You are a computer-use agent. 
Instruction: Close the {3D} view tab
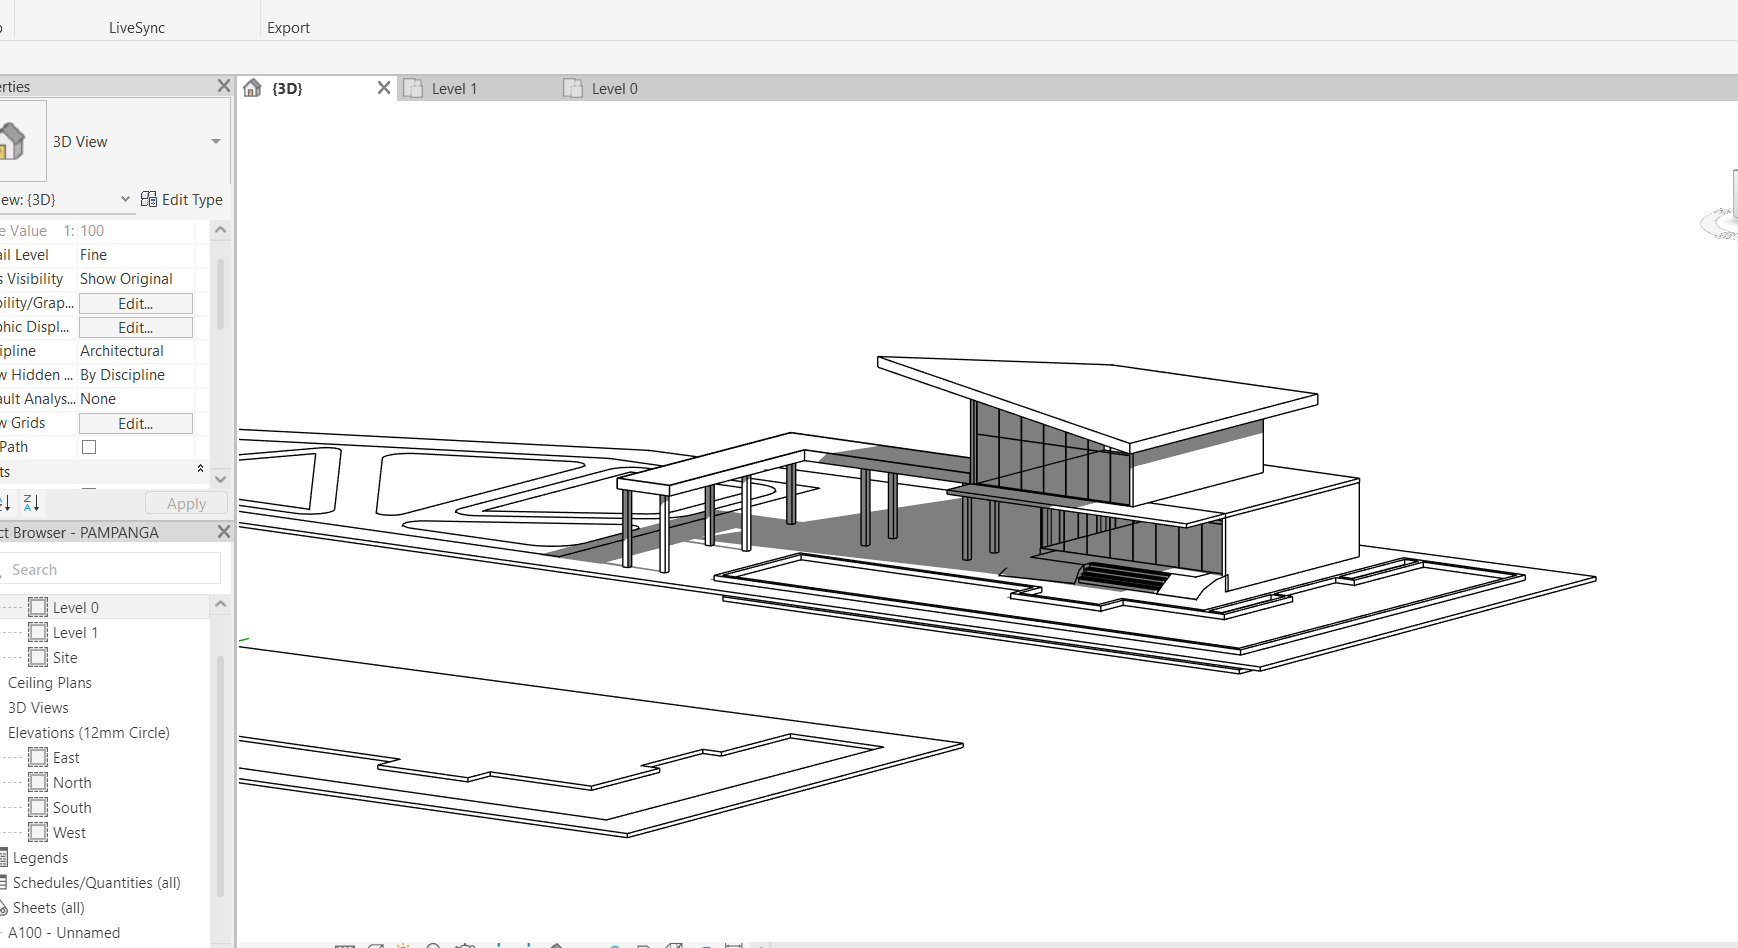[x=384, y=88]
